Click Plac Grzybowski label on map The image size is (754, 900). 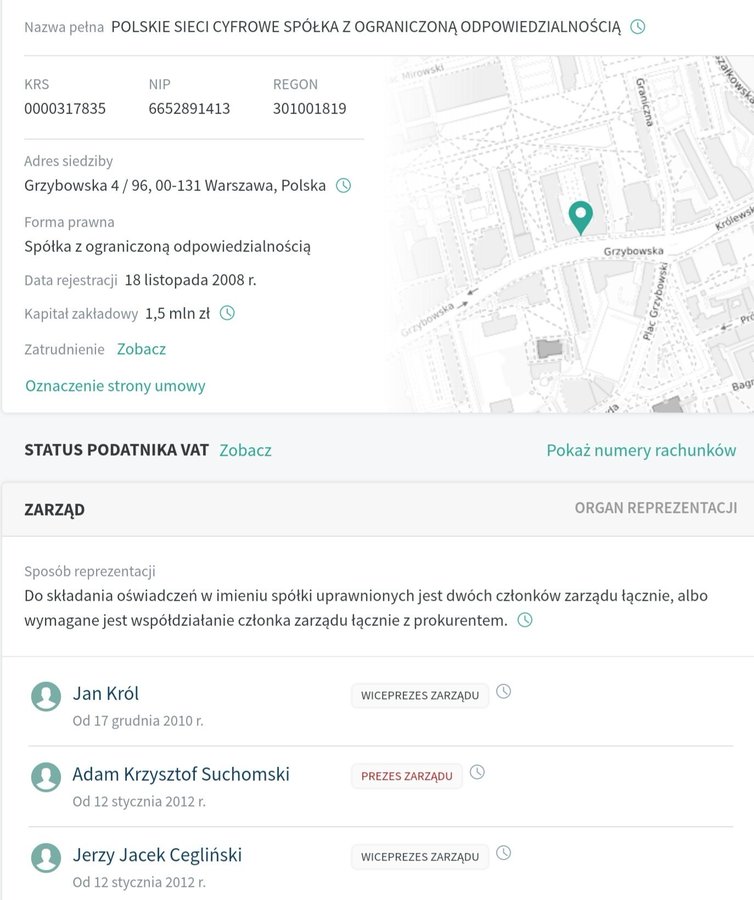click(x=655, y=302)
